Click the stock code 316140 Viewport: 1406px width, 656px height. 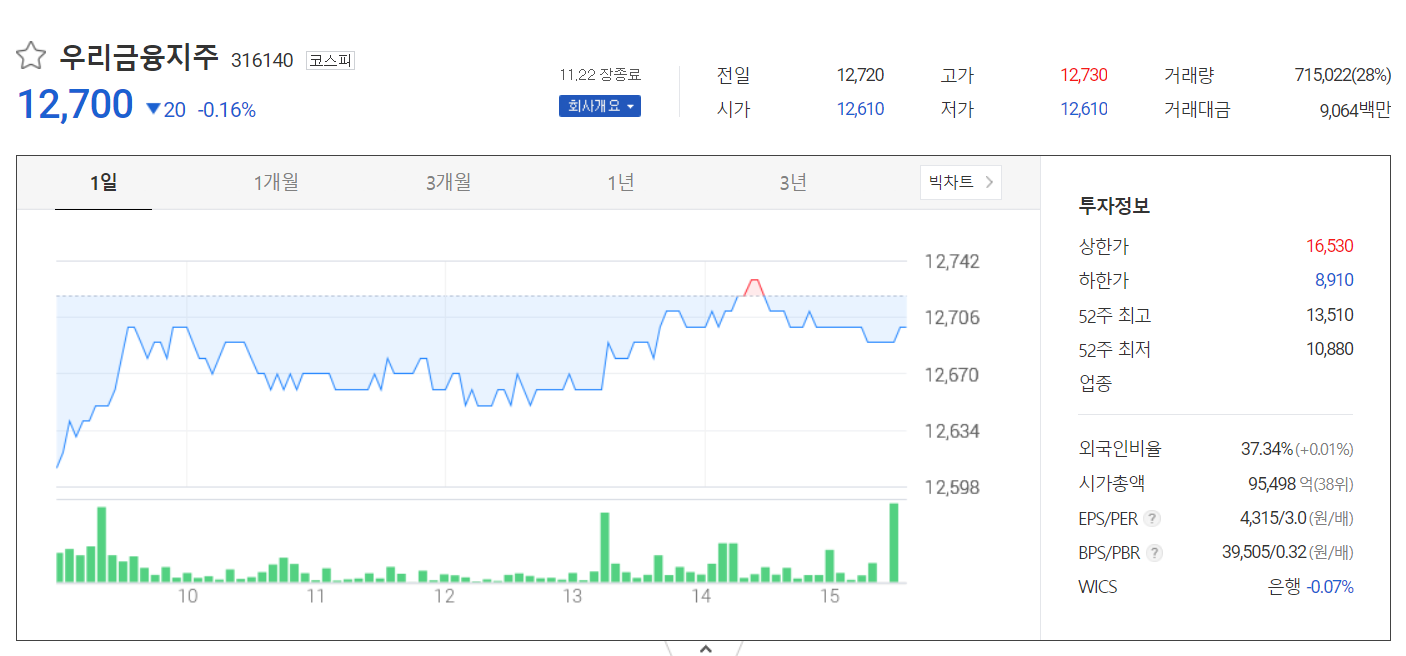point(262,60)
